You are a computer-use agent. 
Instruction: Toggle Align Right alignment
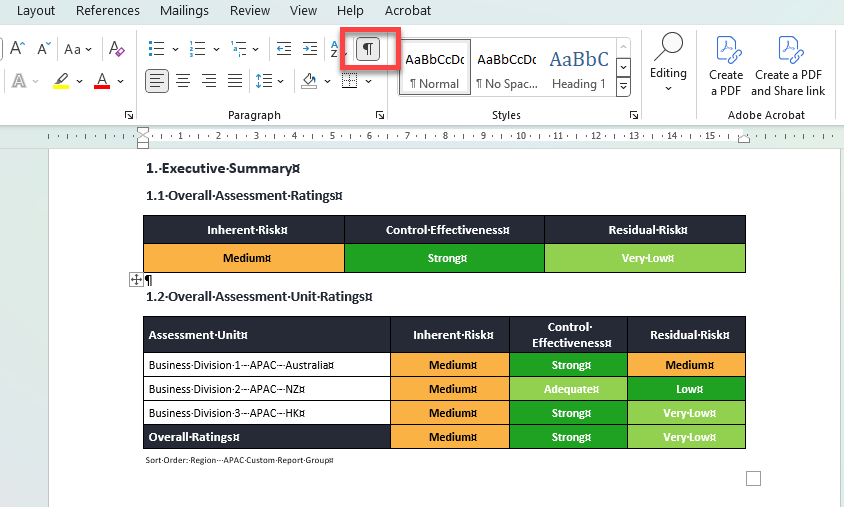(x=209, y=81)
